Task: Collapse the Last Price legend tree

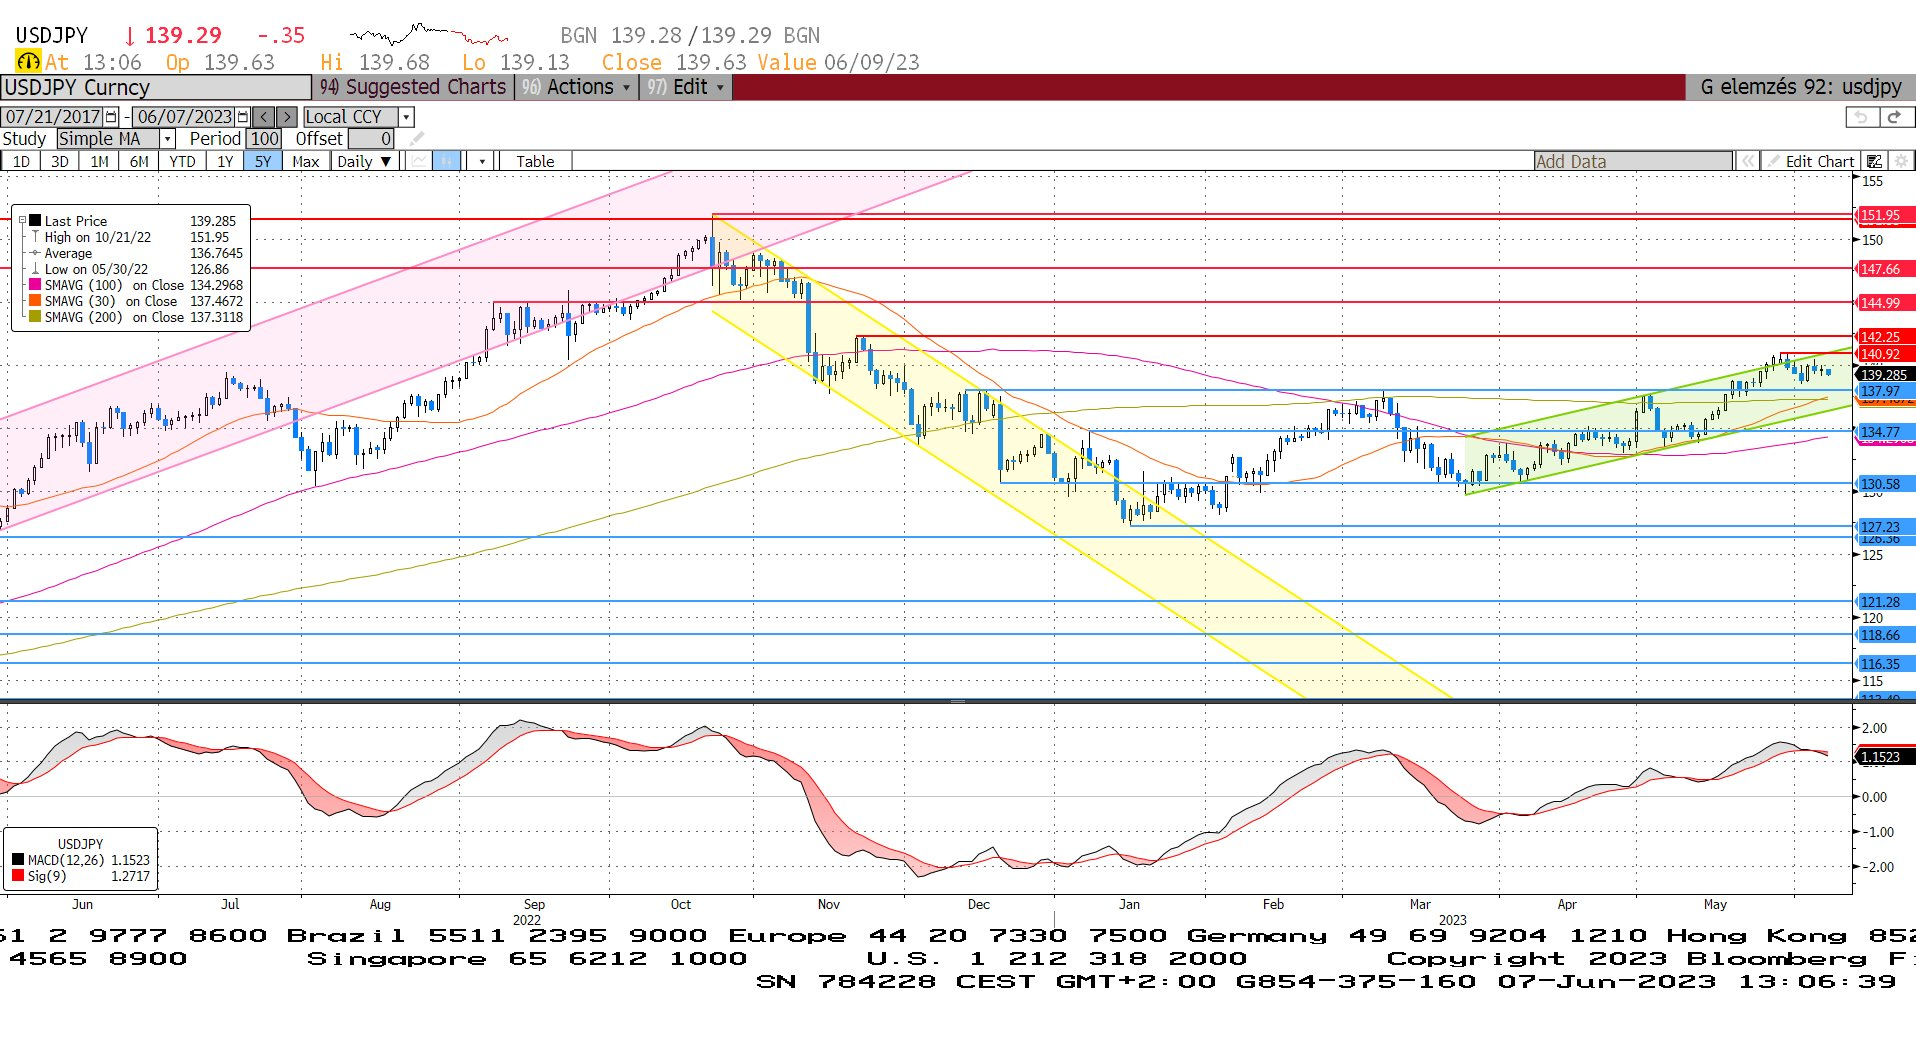Action: tap(22, 221)
